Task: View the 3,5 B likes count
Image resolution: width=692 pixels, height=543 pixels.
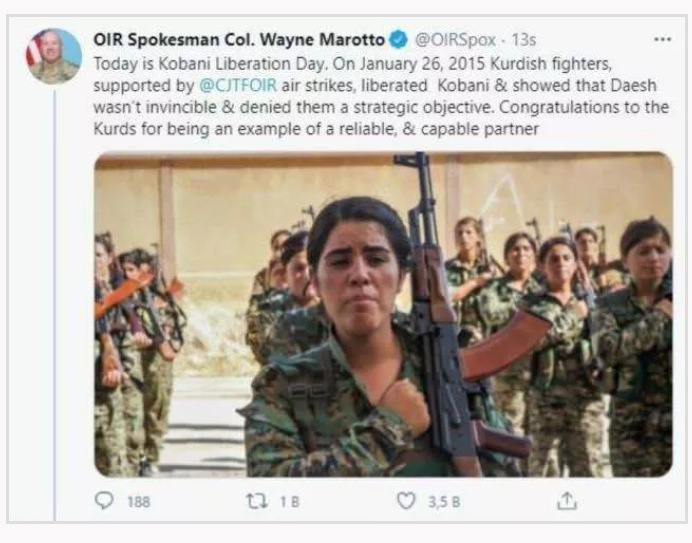Action: (x=444, y=502)
